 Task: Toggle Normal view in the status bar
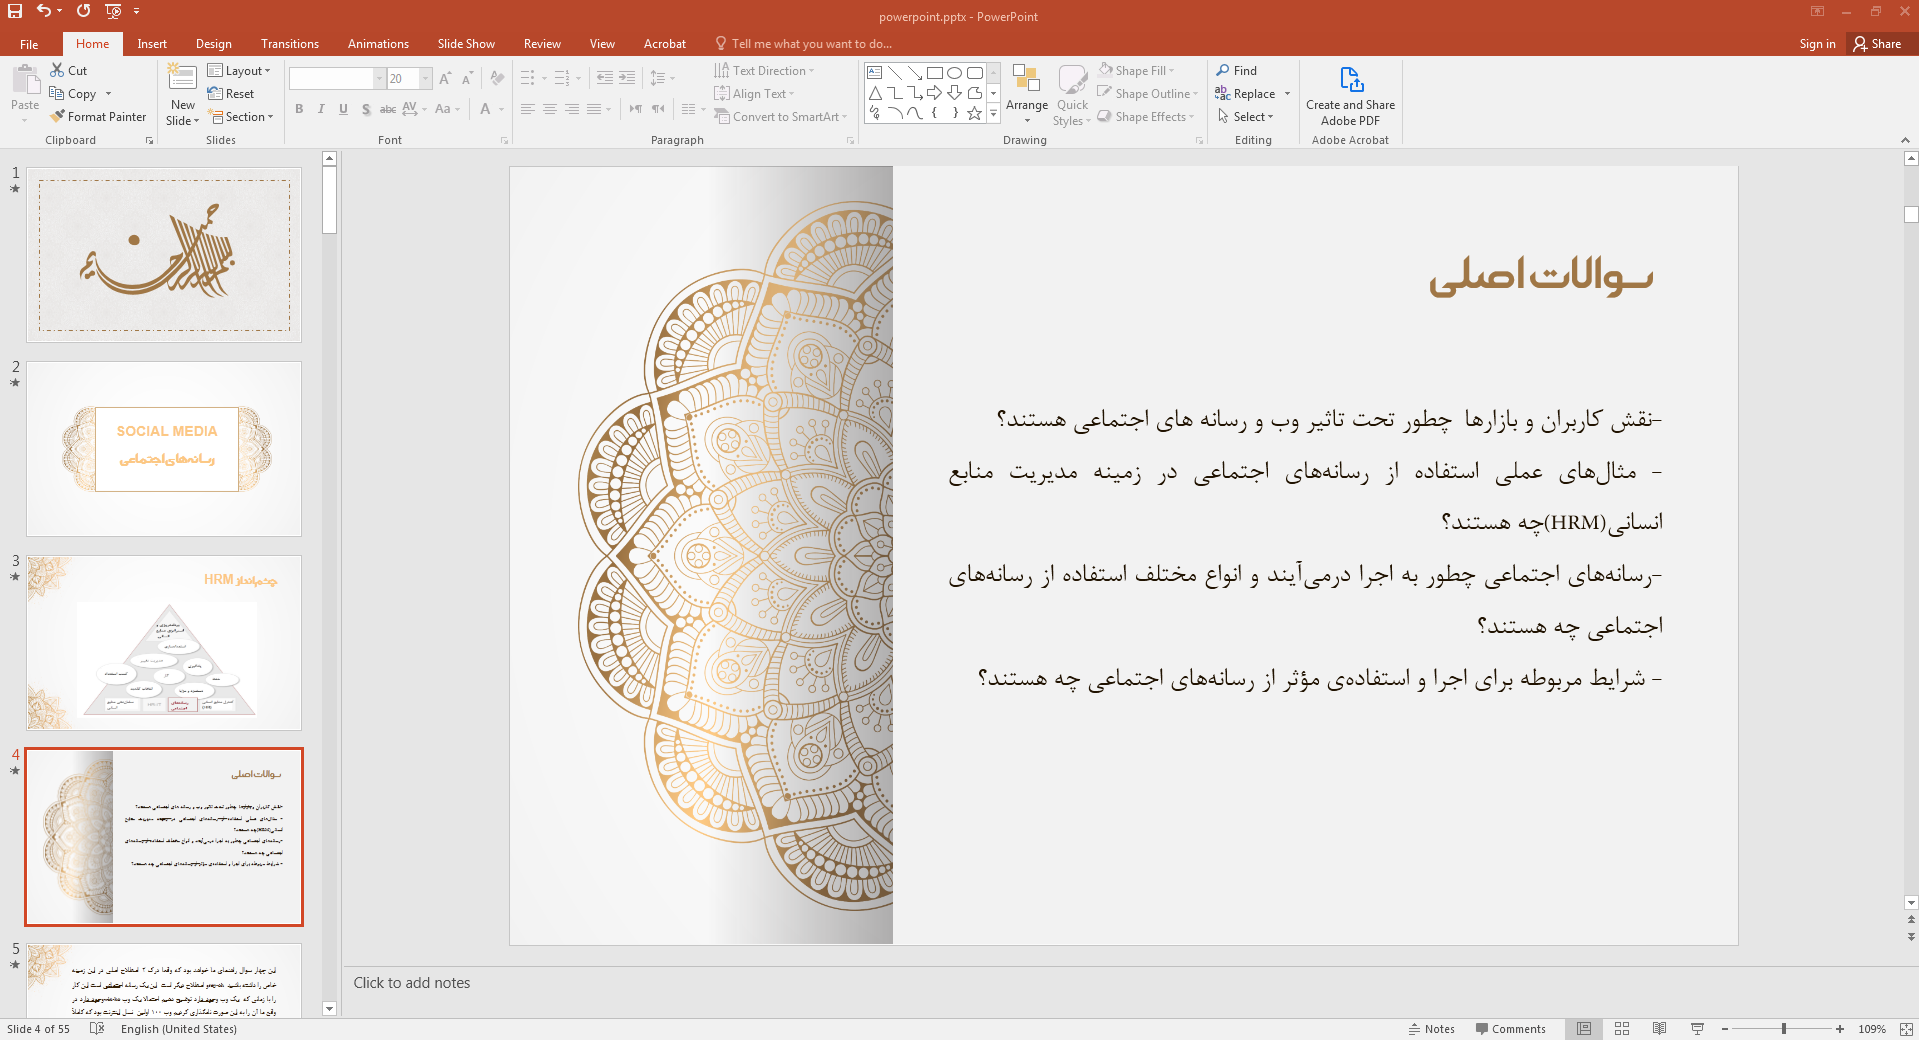(x=1584, y=1029)
